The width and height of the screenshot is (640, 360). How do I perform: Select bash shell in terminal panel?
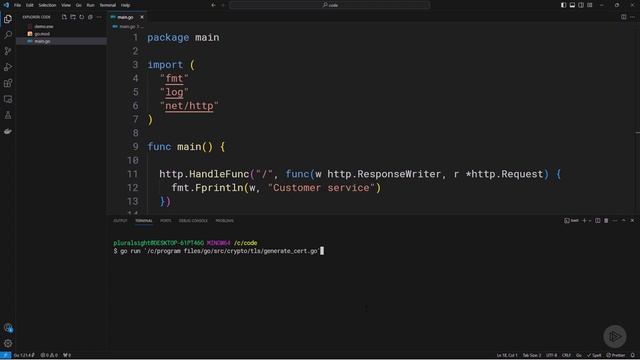point(571,220)
